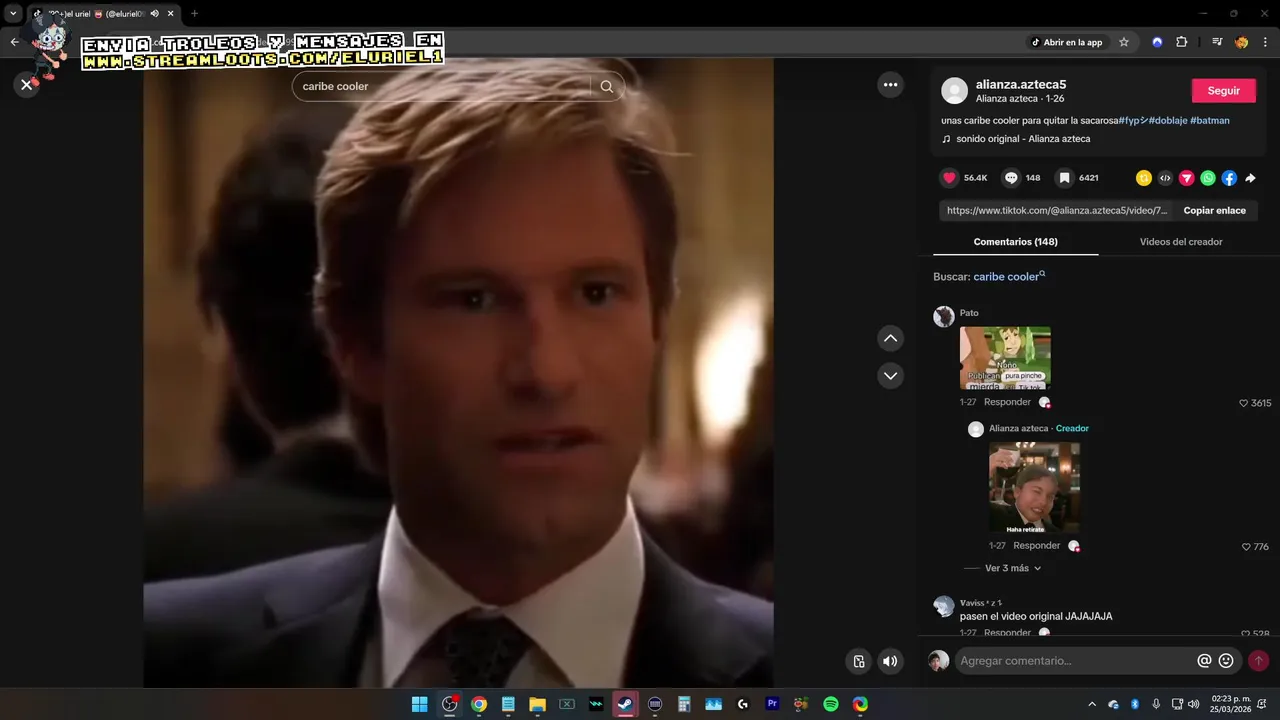Share video via WhatsApp icon

coord(1208,178)
